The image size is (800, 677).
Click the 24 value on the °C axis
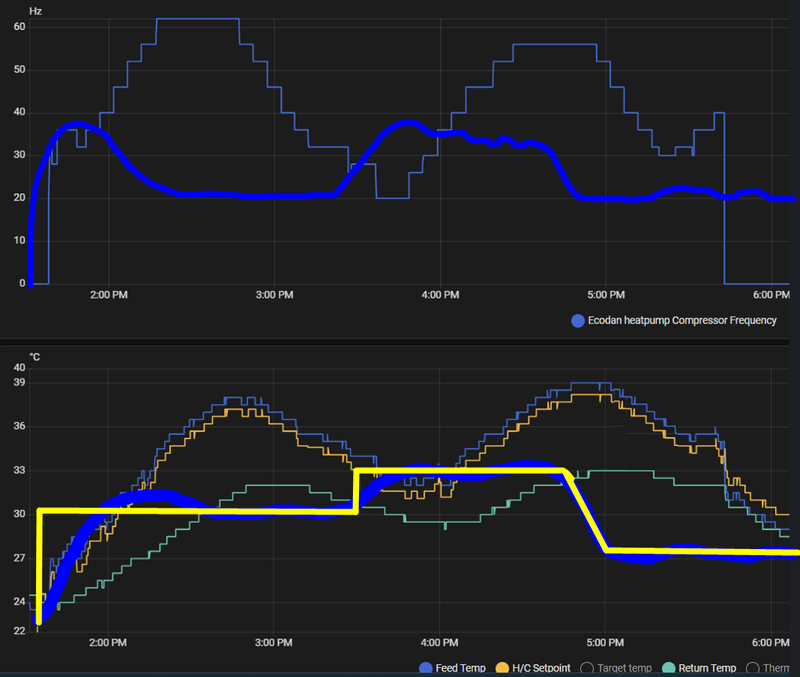(x=19, y=601)
